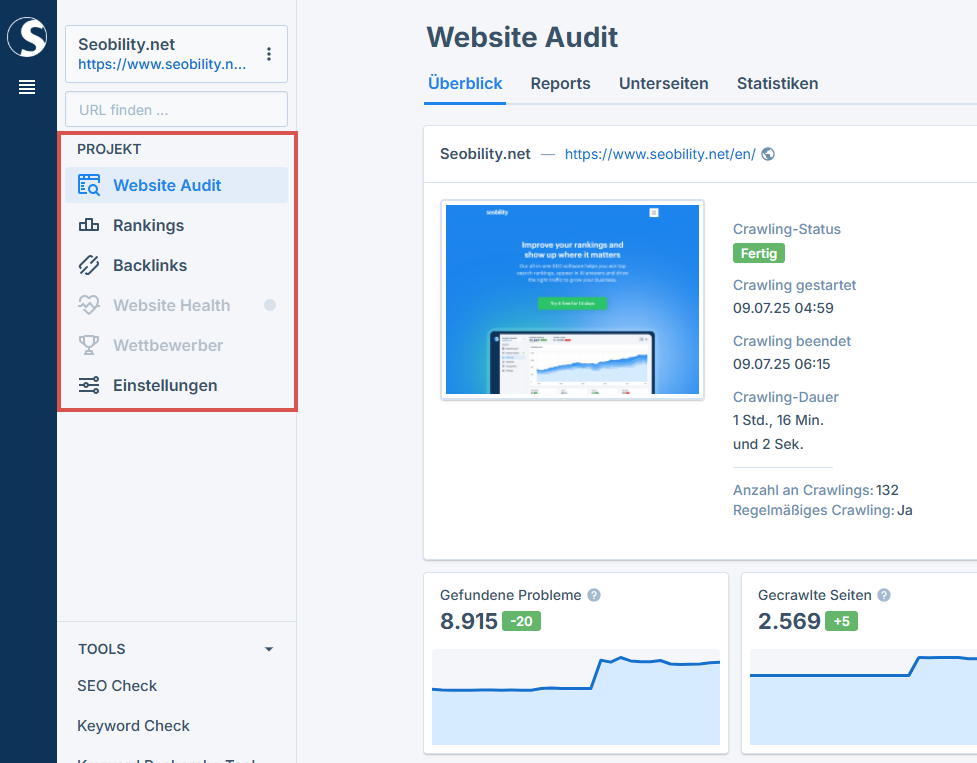Click the +5 change badge
This screenshot has height=763, width=977.
841,621
